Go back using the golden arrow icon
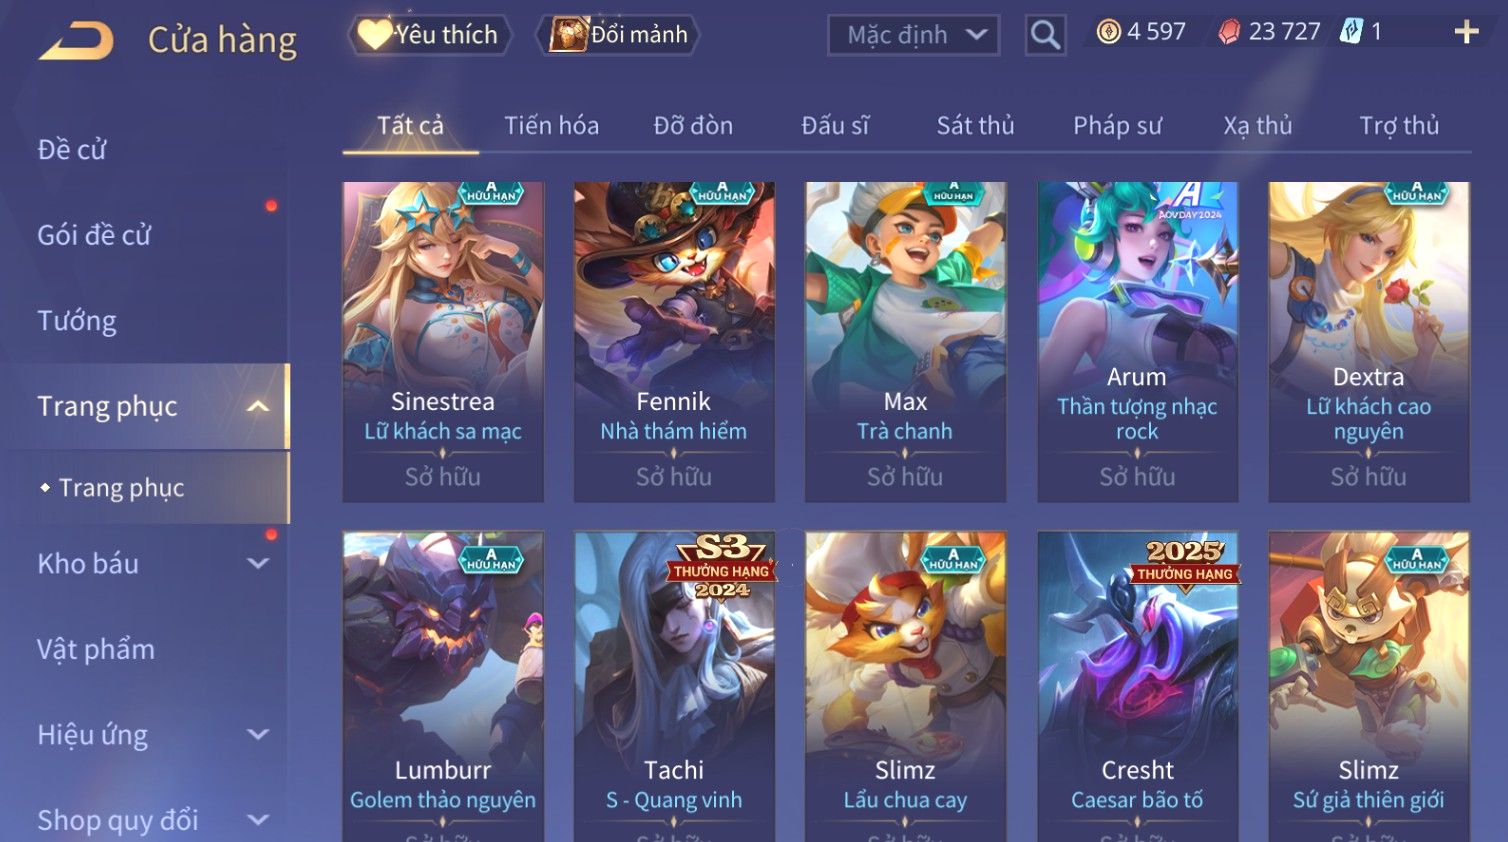 click(x=76, y=41)
